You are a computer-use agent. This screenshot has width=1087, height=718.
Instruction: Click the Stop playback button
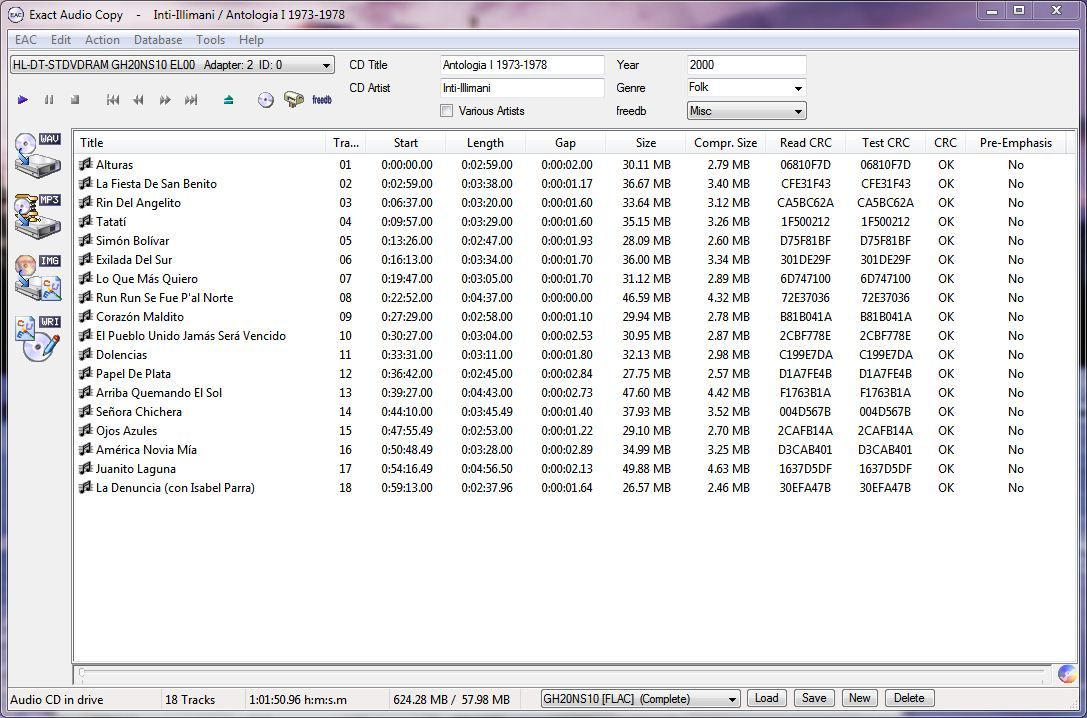click(x=75, y=100)
